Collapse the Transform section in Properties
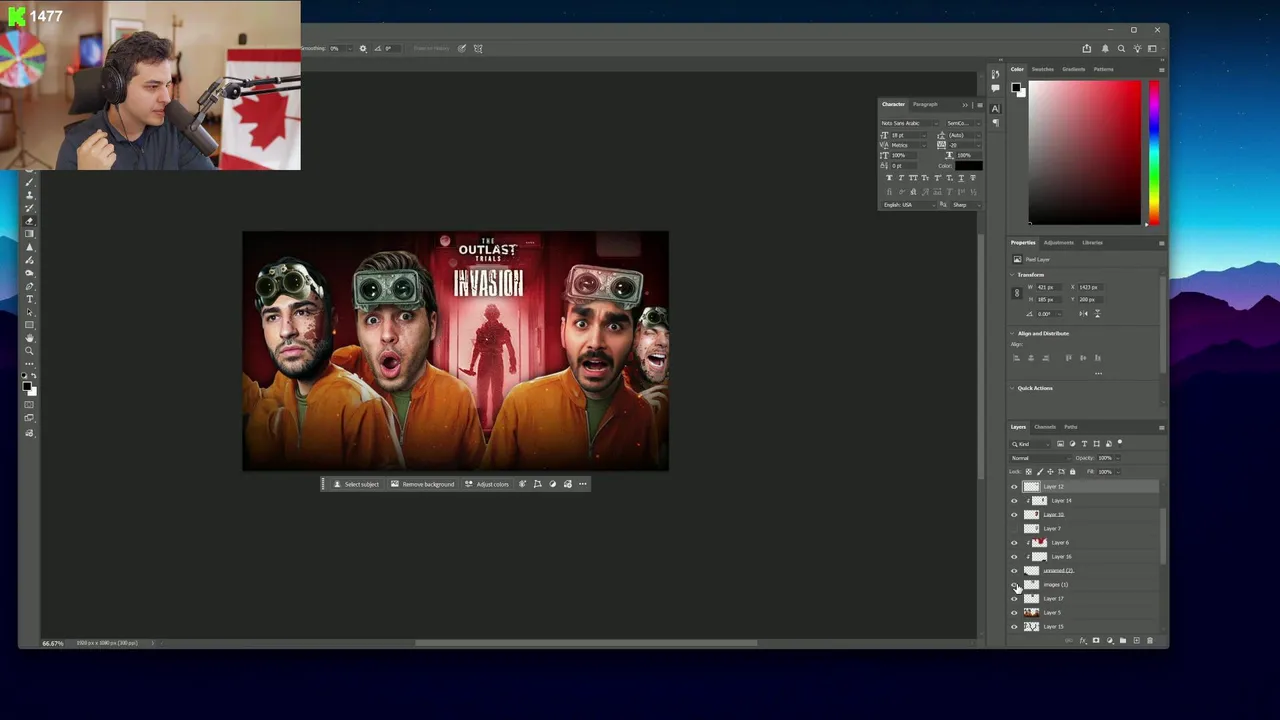This screenshot has height=720, width=1280. coord(1012,274)
